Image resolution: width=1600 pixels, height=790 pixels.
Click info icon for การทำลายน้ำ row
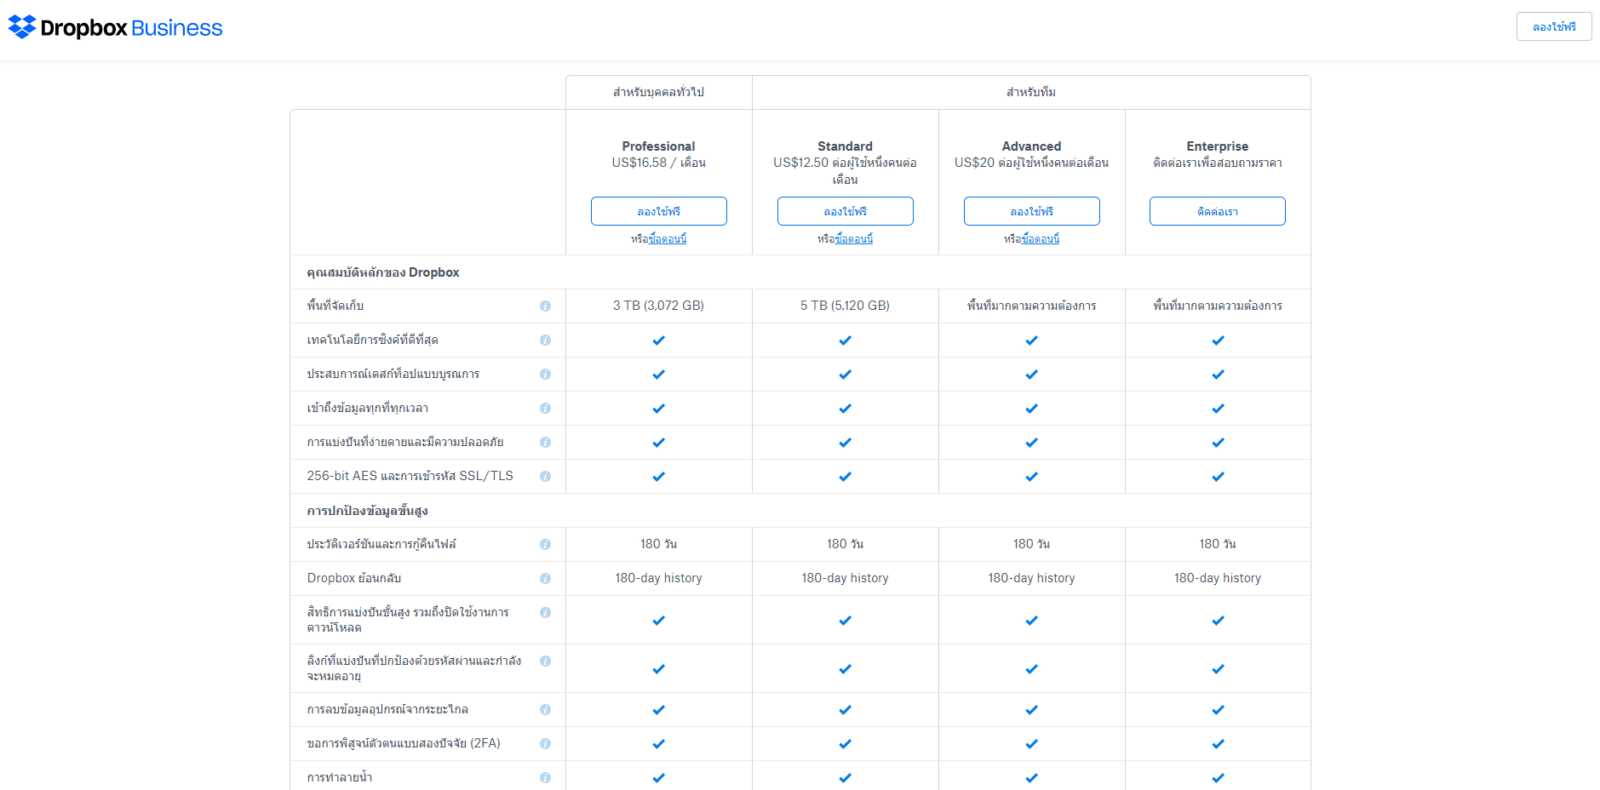click(x=545, y=777)
